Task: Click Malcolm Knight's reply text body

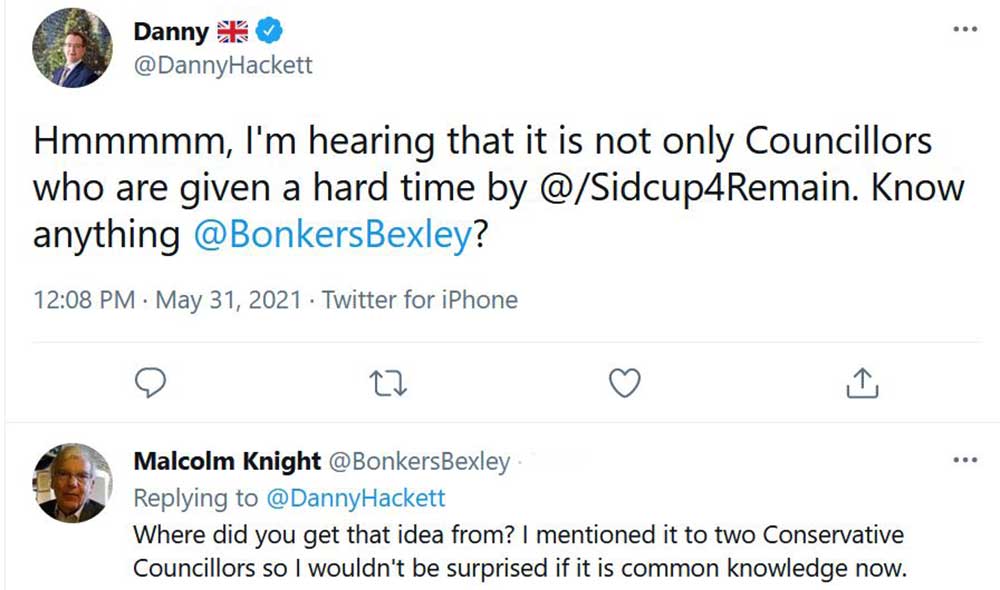Action: (518, 551)
